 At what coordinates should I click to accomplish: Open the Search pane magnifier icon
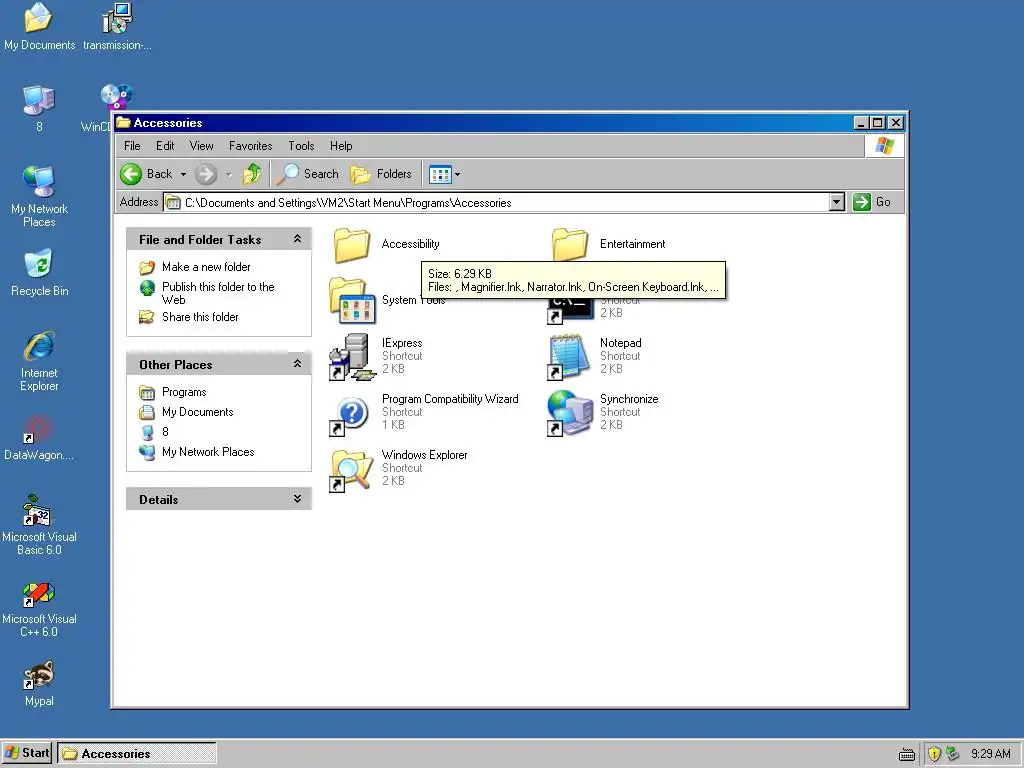click(287, 174)
